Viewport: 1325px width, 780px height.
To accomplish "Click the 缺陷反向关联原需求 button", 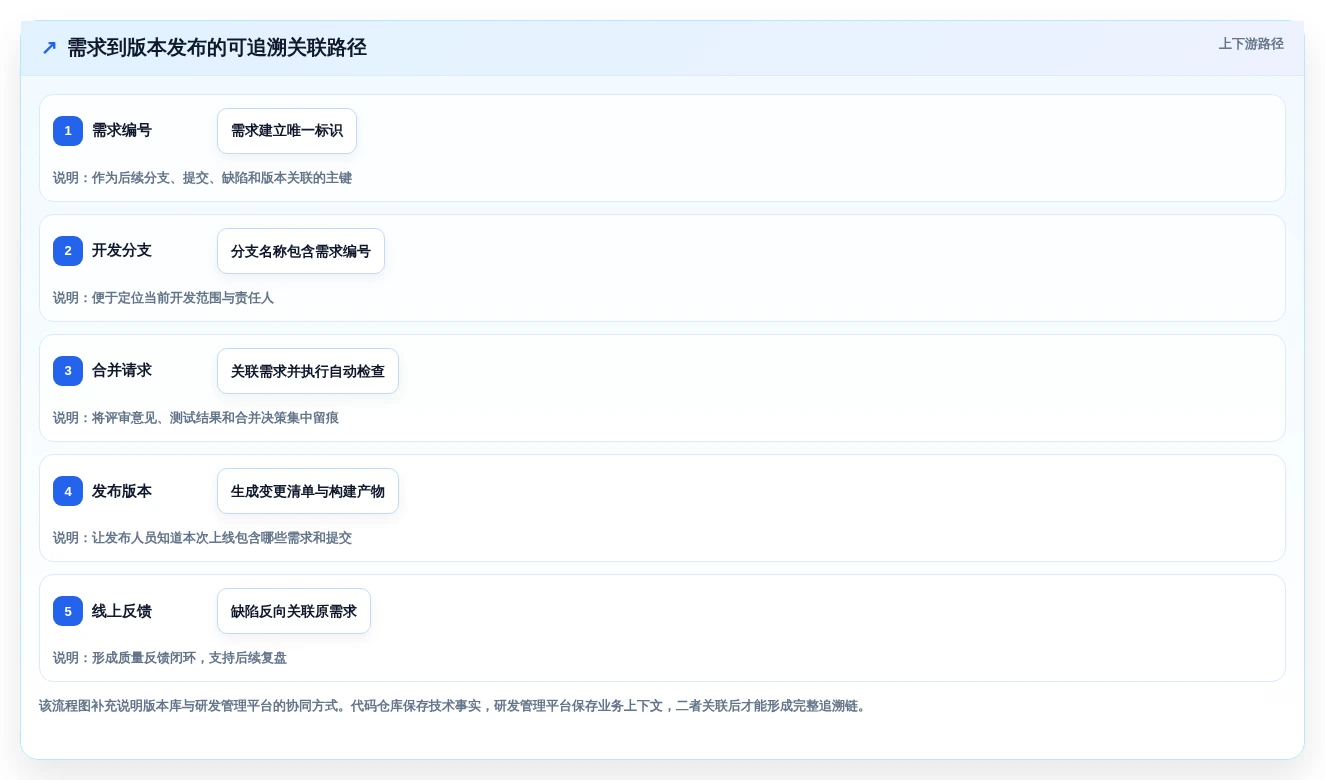I will [294, 611].
